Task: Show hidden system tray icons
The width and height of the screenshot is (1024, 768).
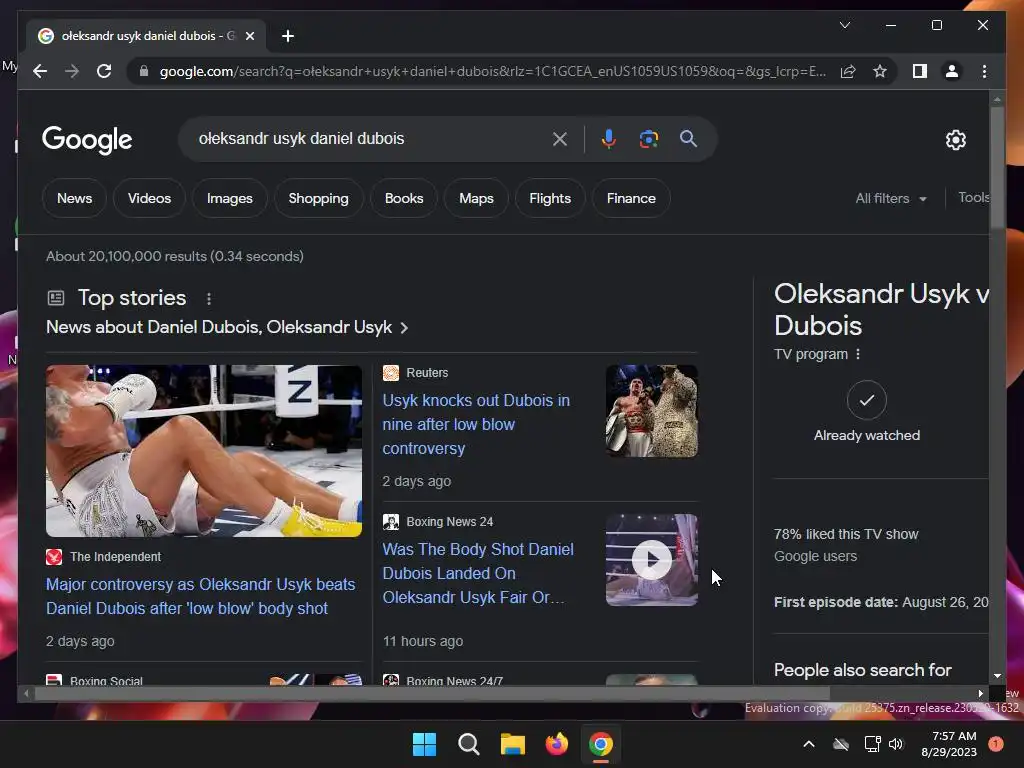Action: (x=808, y=744)
